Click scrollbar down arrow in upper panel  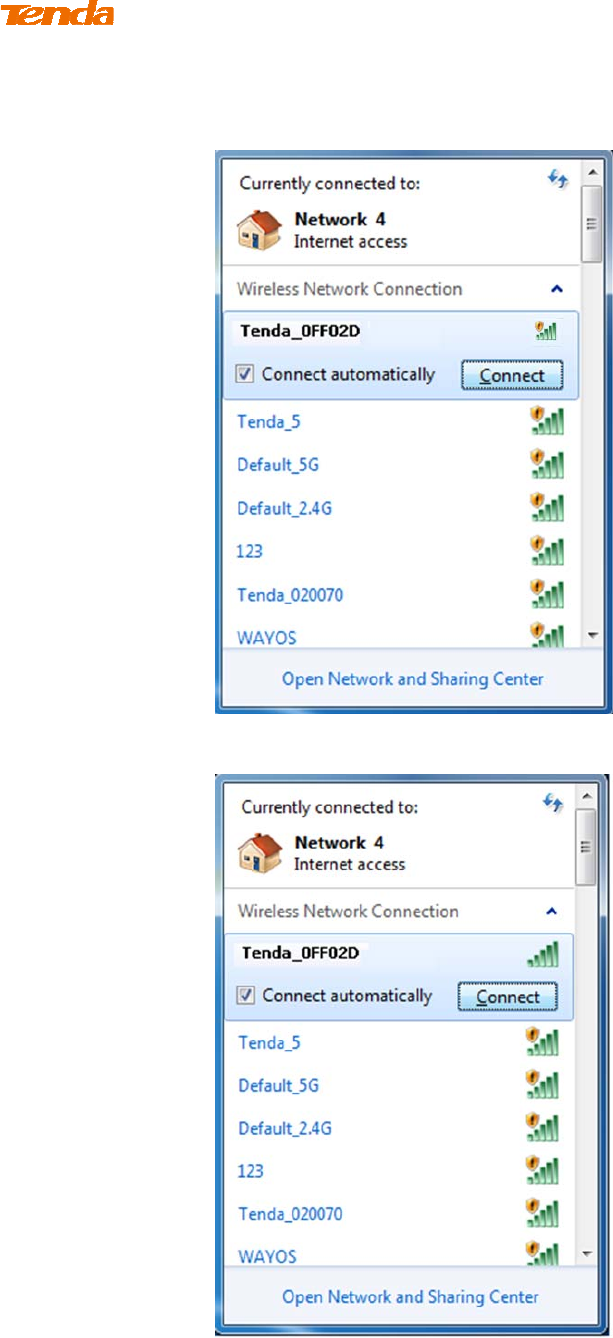(x=592, y=635)
